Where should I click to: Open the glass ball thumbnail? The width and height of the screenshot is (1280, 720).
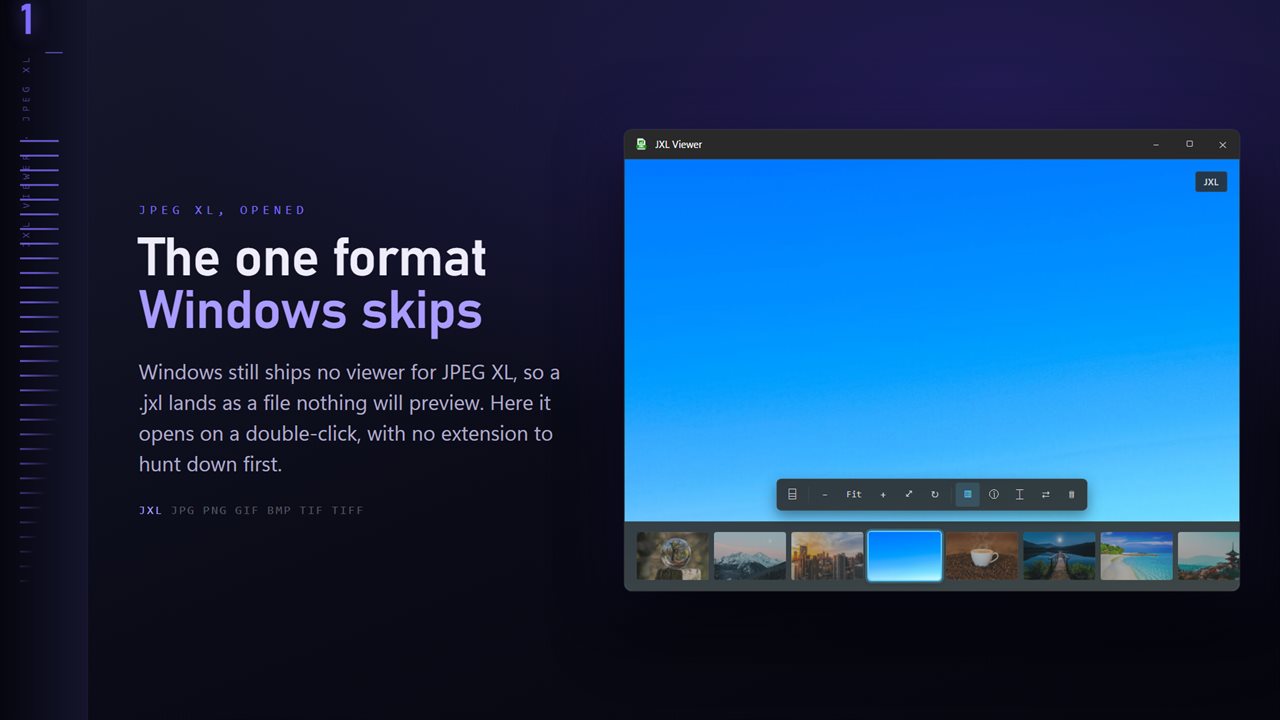coord(673,556)
